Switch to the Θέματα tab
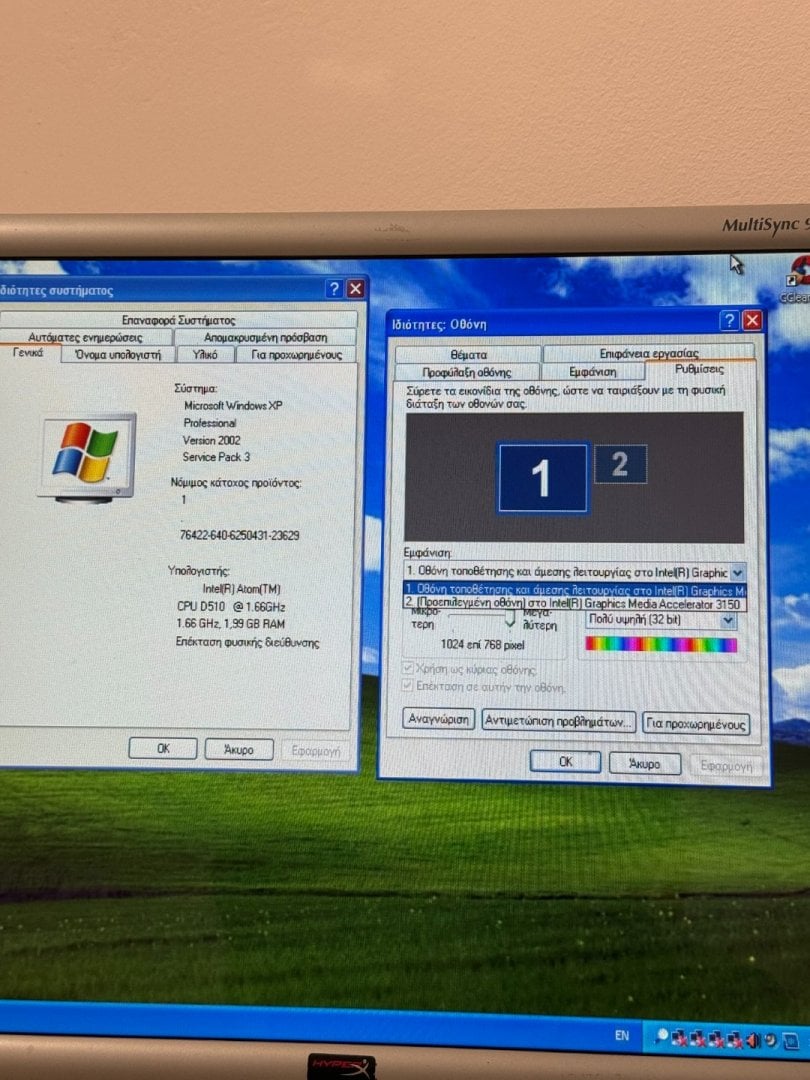810x1080 pixels. pyautogui.click(x=468, y=354)
